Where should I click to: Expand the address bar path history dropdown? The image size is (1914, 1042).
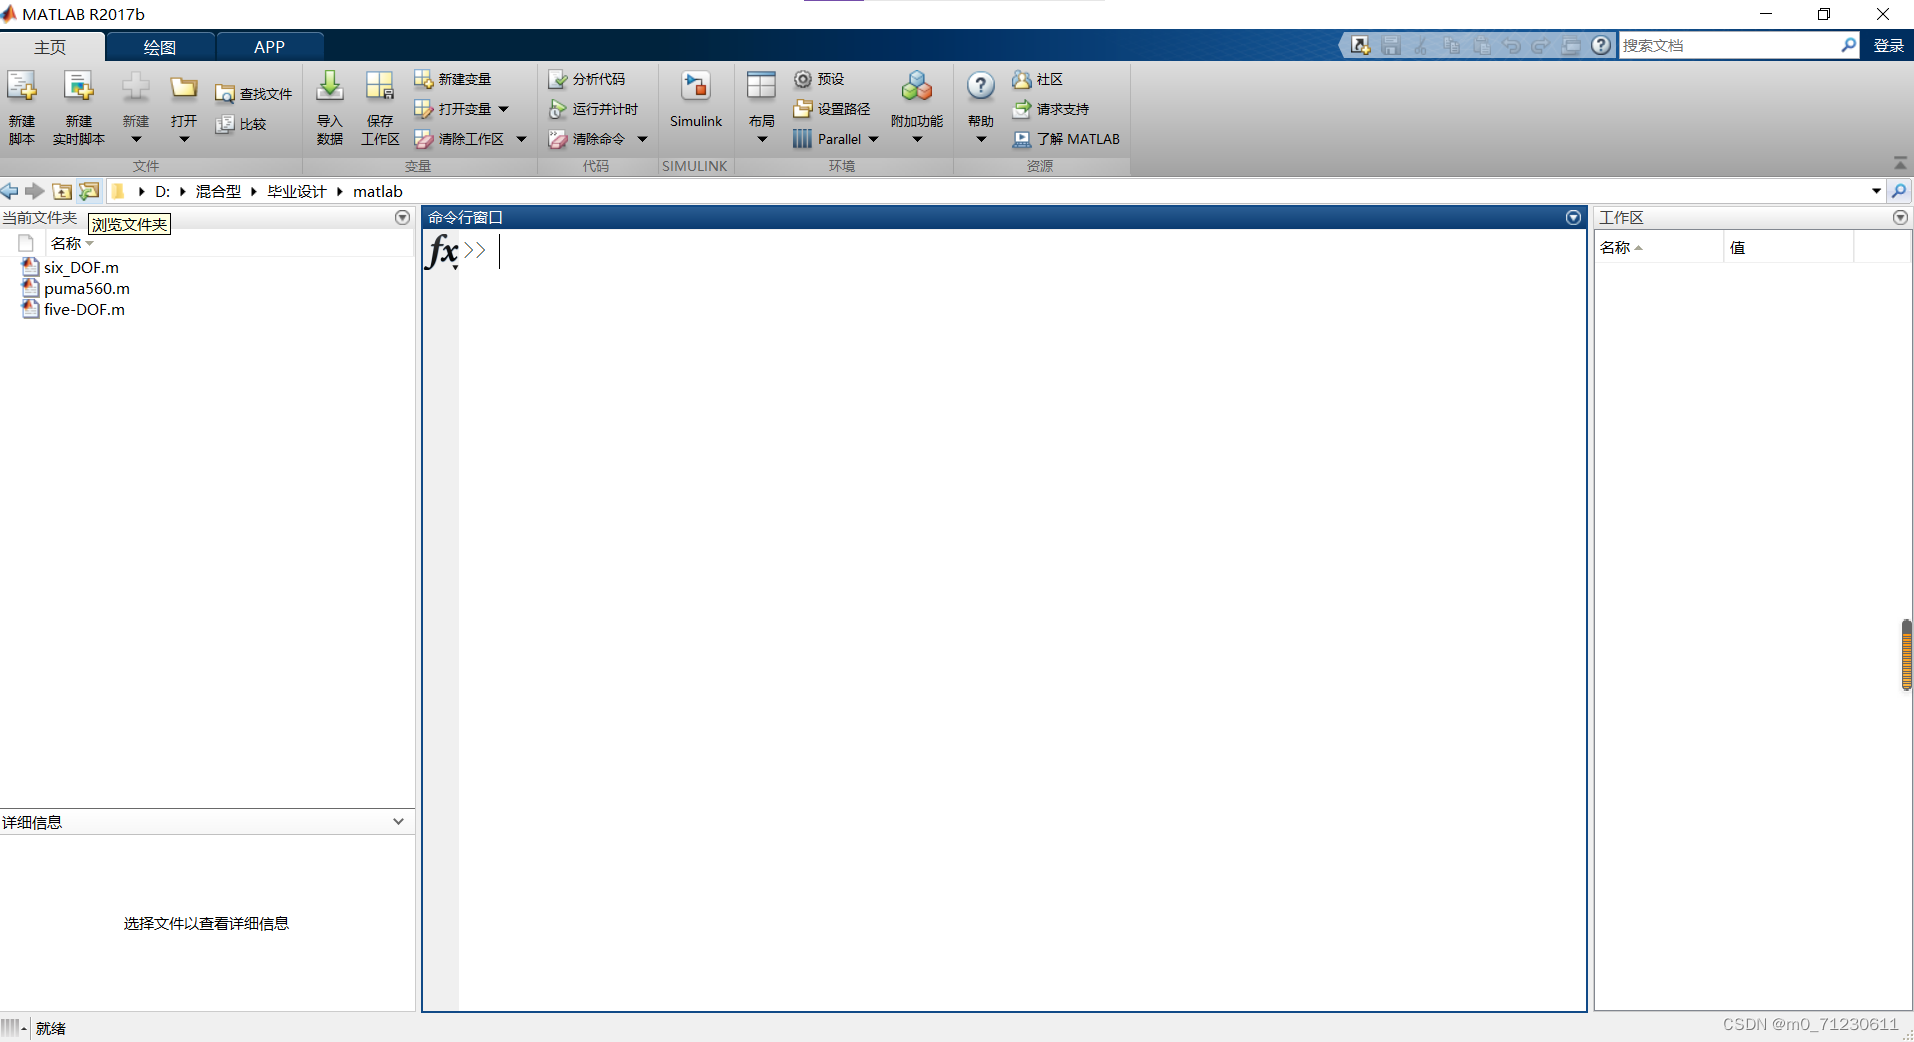(1876, 191)
